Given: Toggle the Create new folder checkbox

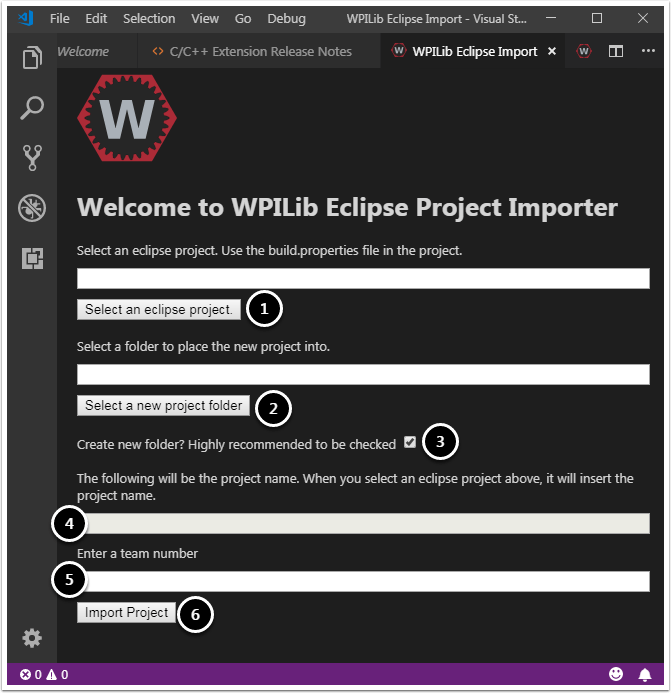Looking at the screenshot, I should tap(410, 442).
